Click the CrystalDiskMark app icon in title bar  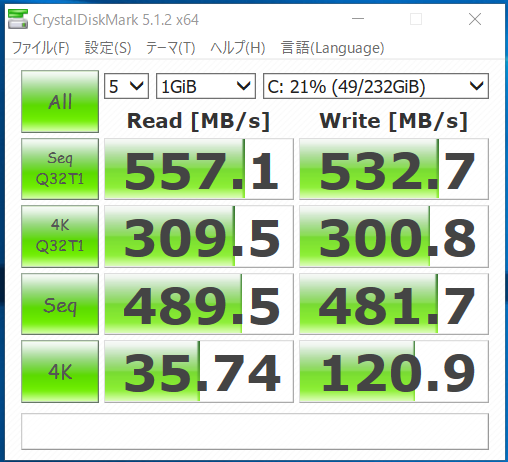[18, 19]
